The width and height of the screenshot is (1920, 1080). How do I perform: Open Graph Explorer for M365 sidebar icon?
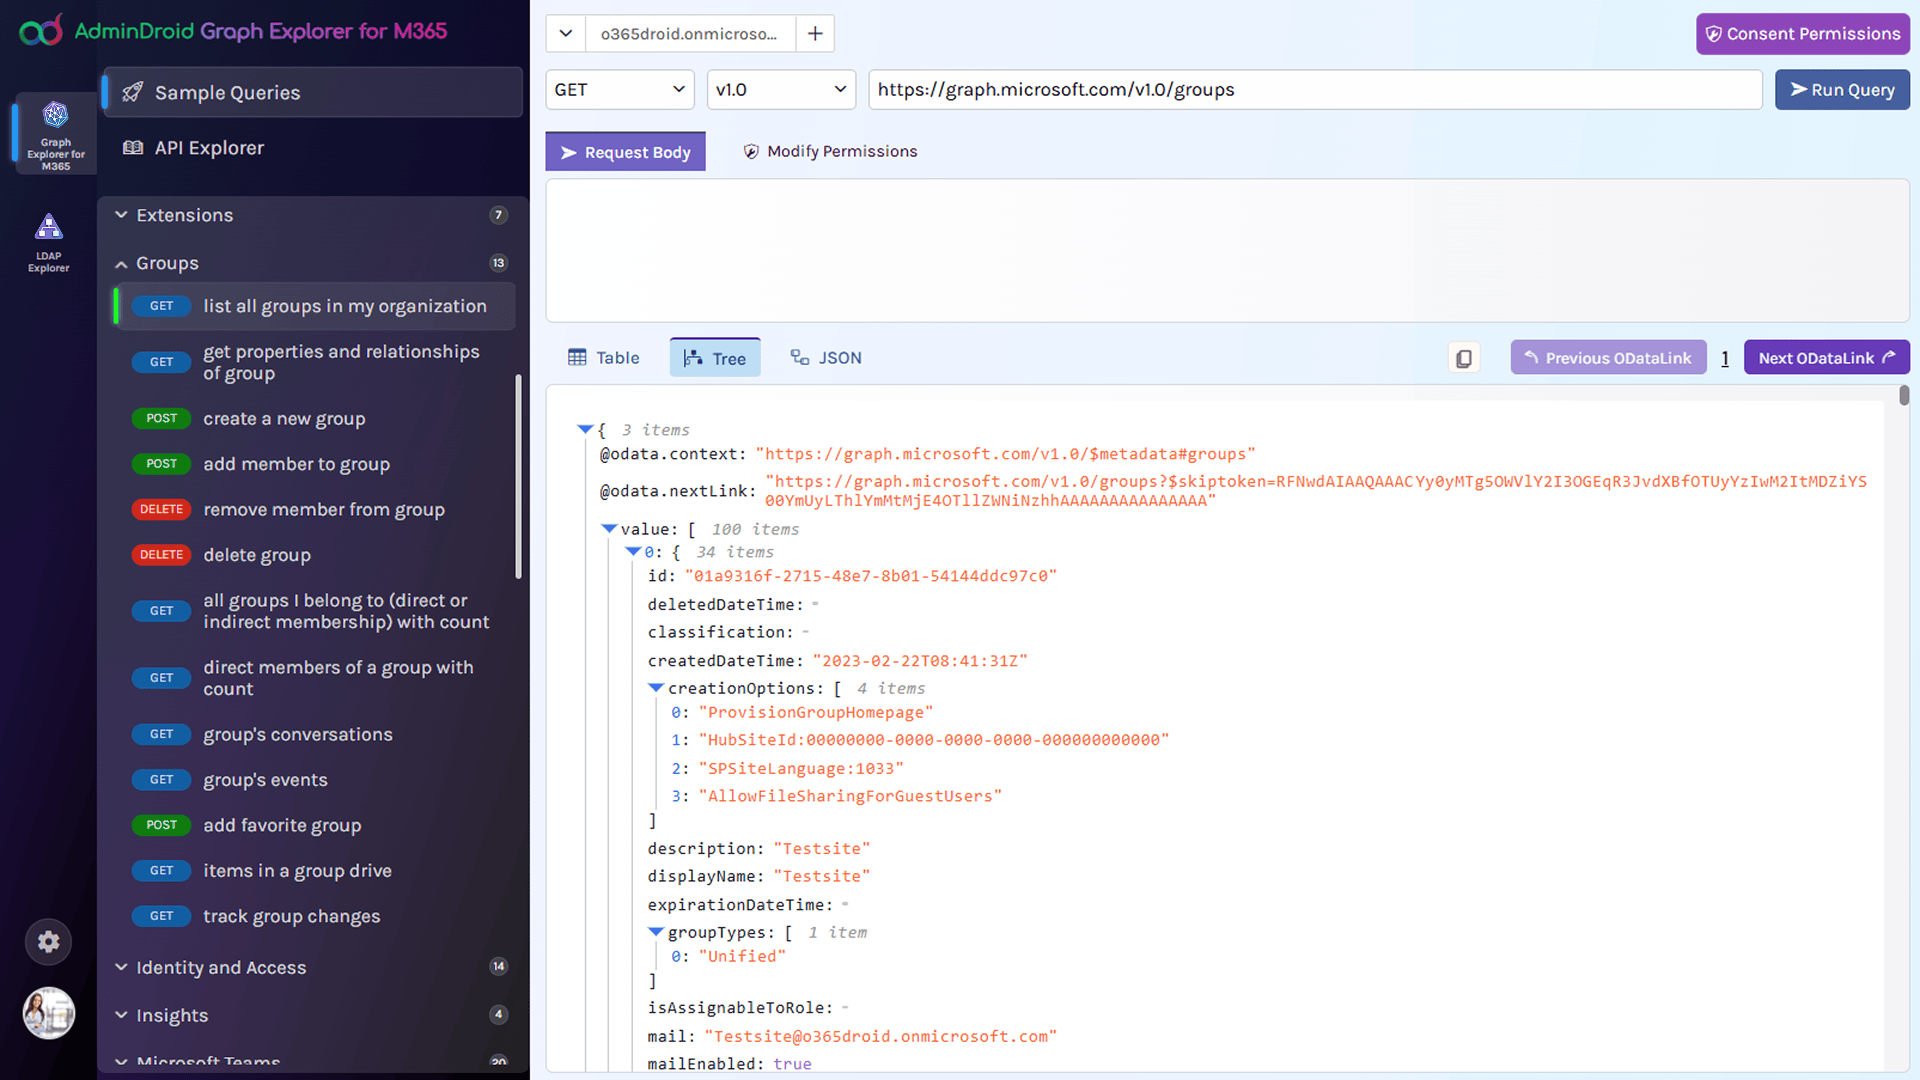tap(55, 133)
